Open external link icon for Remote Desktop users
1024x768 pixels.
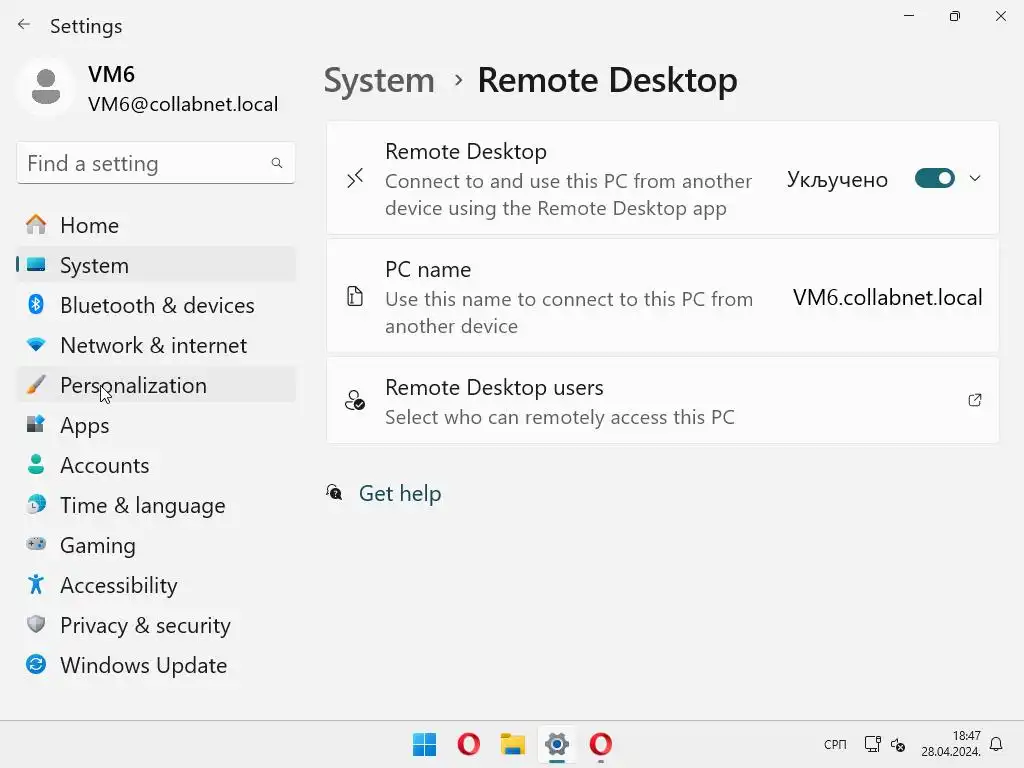click(x=974, y=400)
